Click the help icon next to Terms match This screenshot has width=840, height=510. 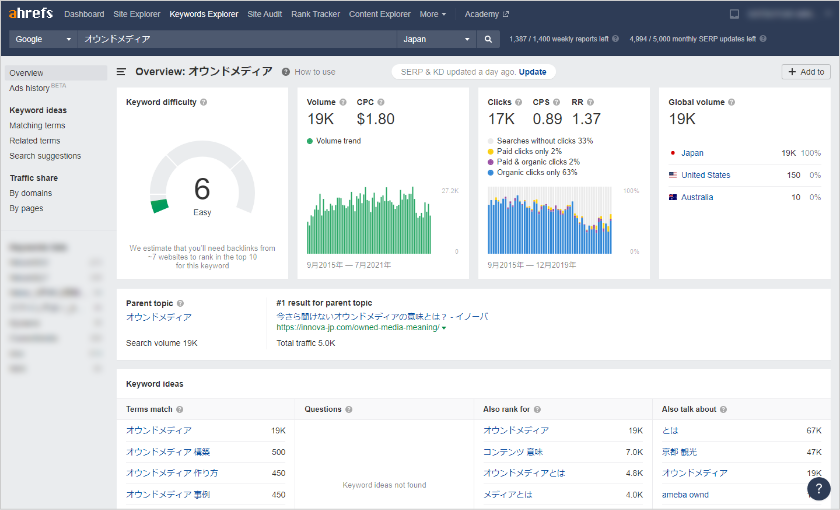click(179, 409)
